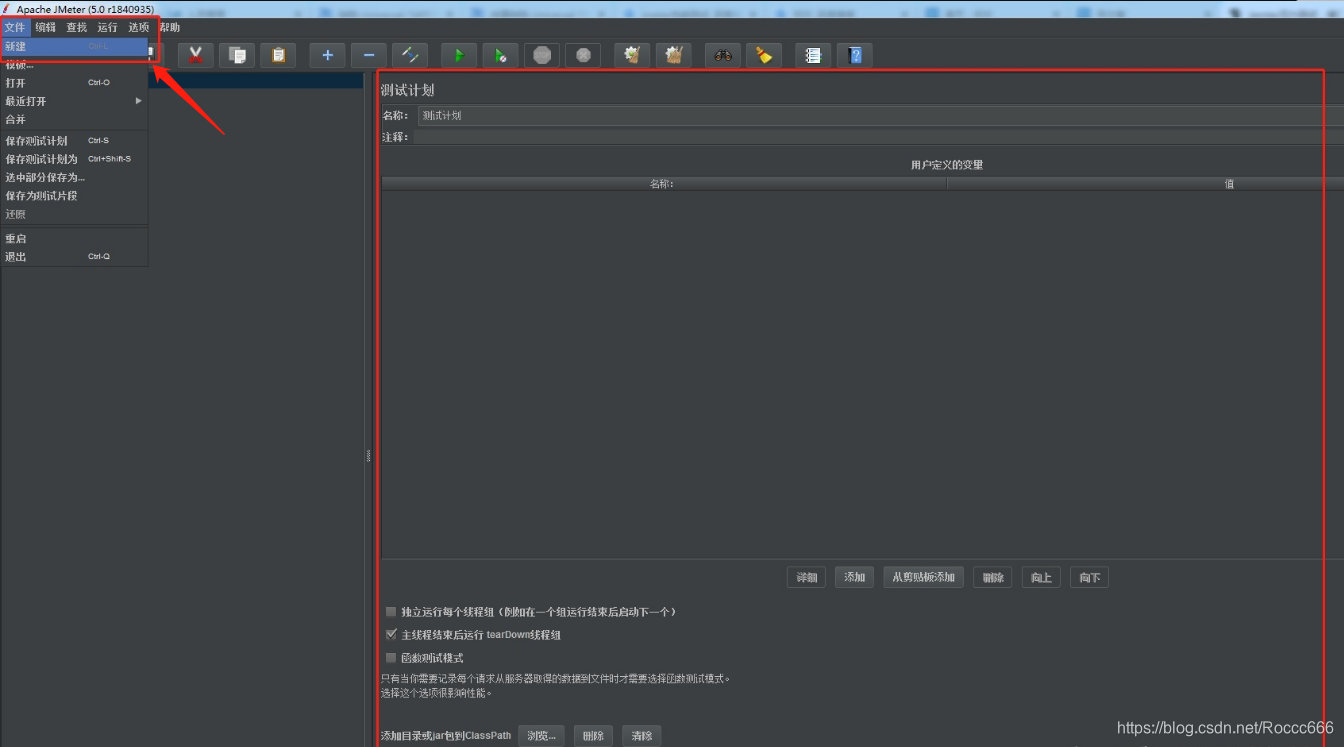Screen dimensions: 1344x747
Task: Open the 运行 menu
Action: click(107, 27)
